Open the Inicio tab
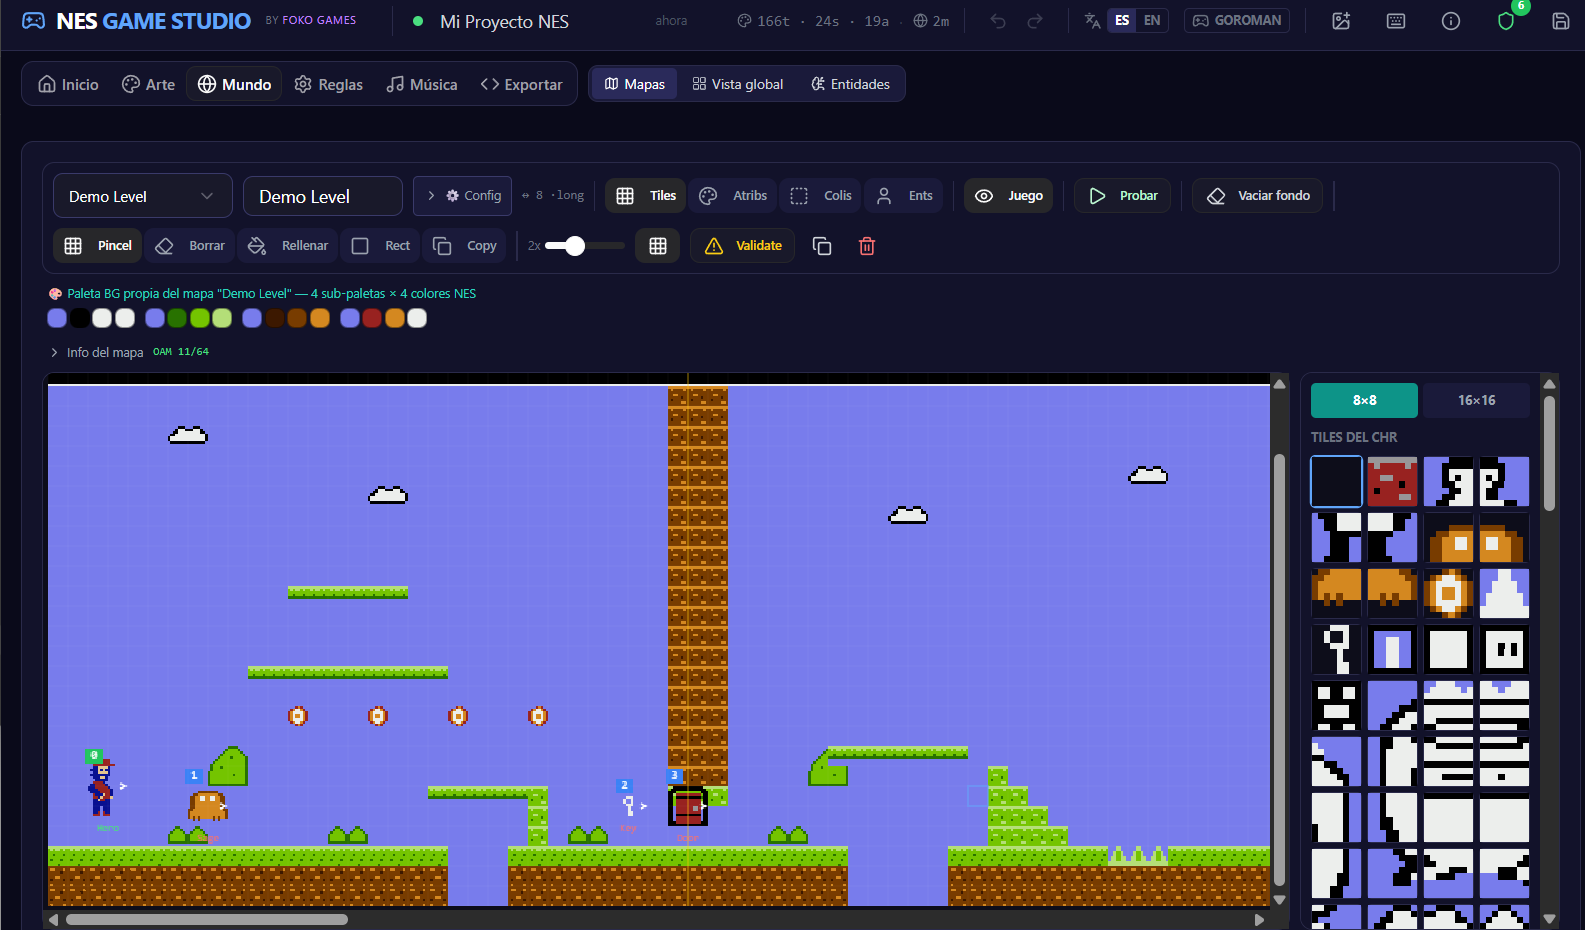The height and width of the screenshot is (930, 1585). [68, 84]
